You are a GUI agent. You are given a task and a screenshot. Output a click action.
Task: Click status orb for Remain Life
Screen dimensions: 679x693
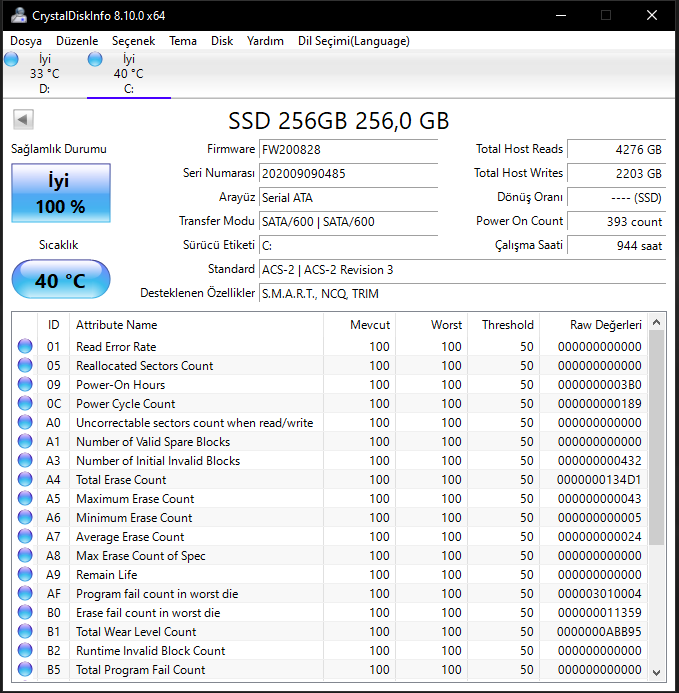[25, 574]
